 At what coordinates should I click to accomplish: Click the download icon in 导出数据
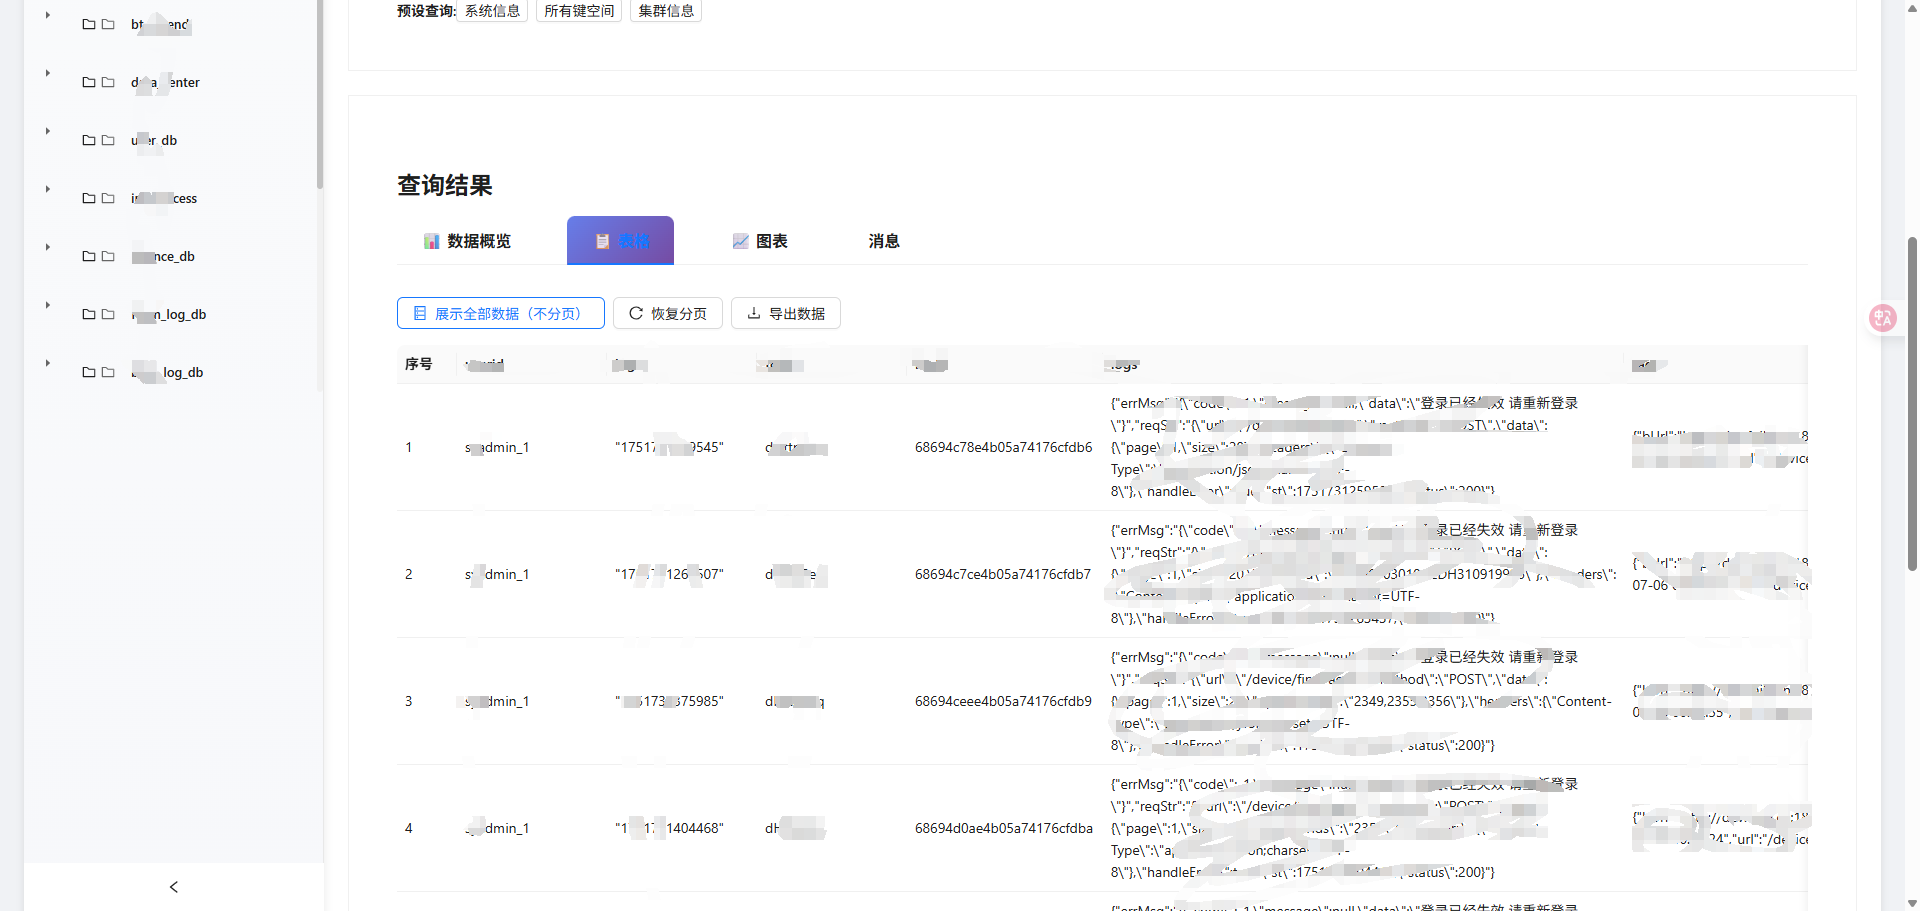(x=754, y=313)
